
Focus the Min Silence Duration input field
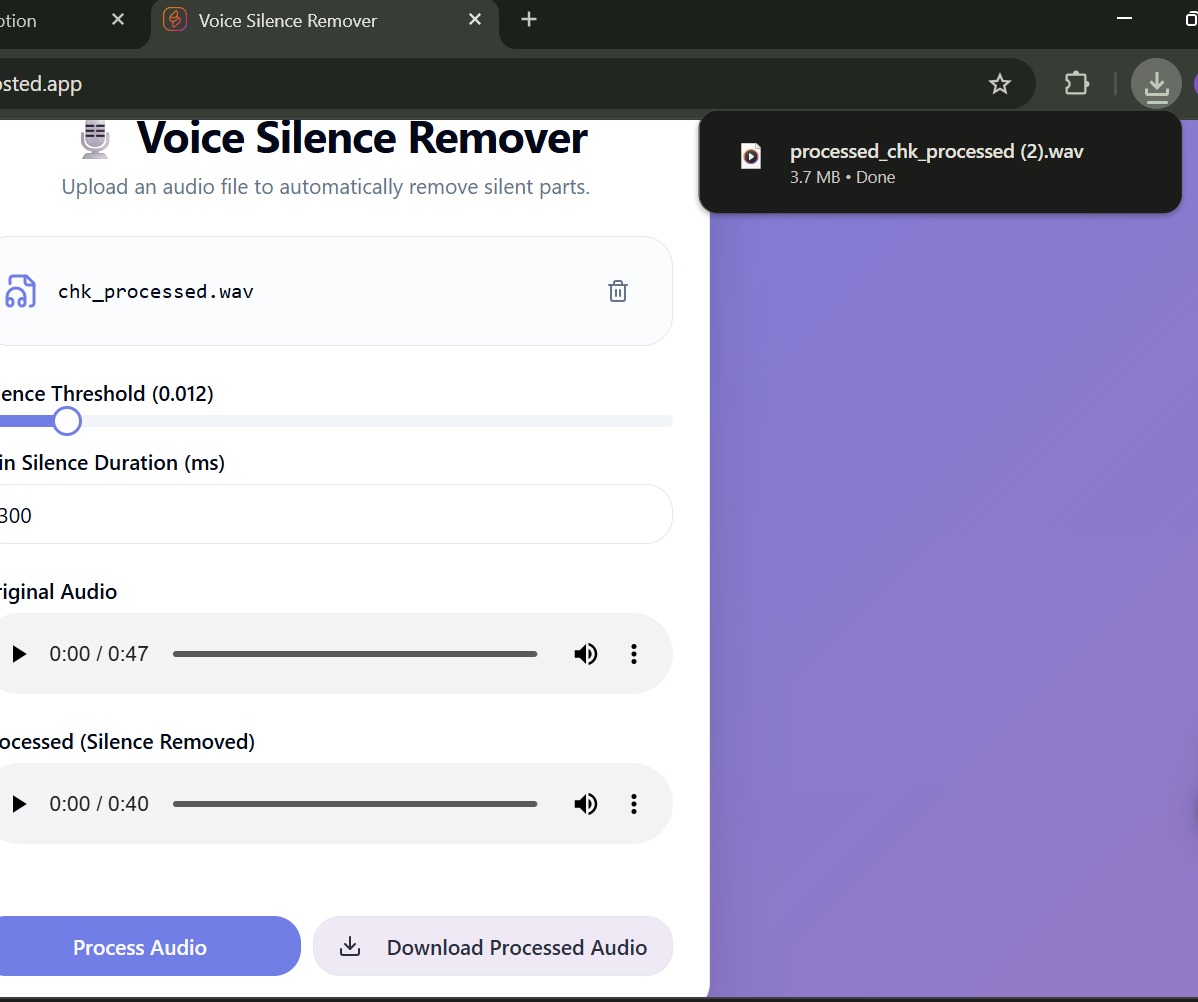[x=330, y=515]
